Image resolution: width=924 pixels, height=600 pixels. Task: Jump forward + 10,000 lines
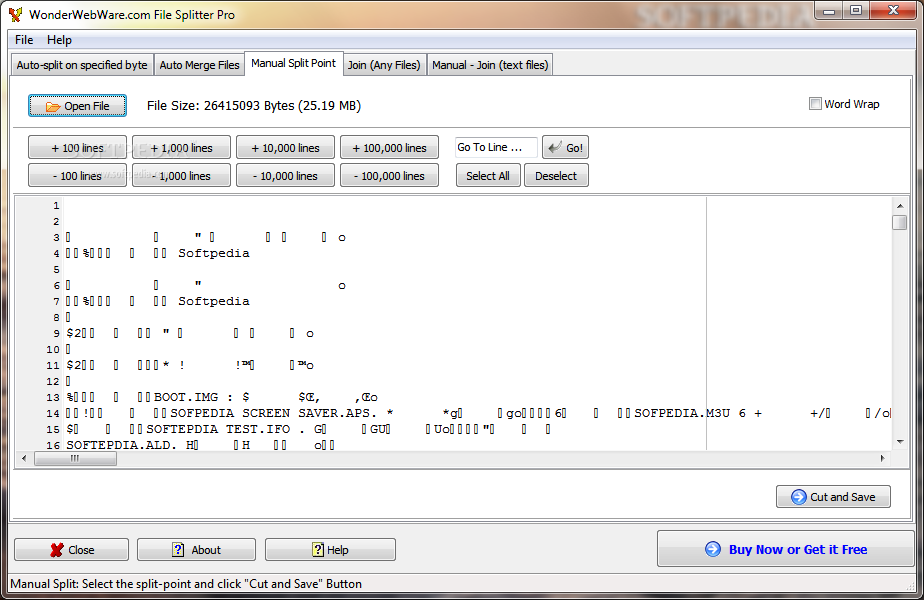tap(285, 147)
